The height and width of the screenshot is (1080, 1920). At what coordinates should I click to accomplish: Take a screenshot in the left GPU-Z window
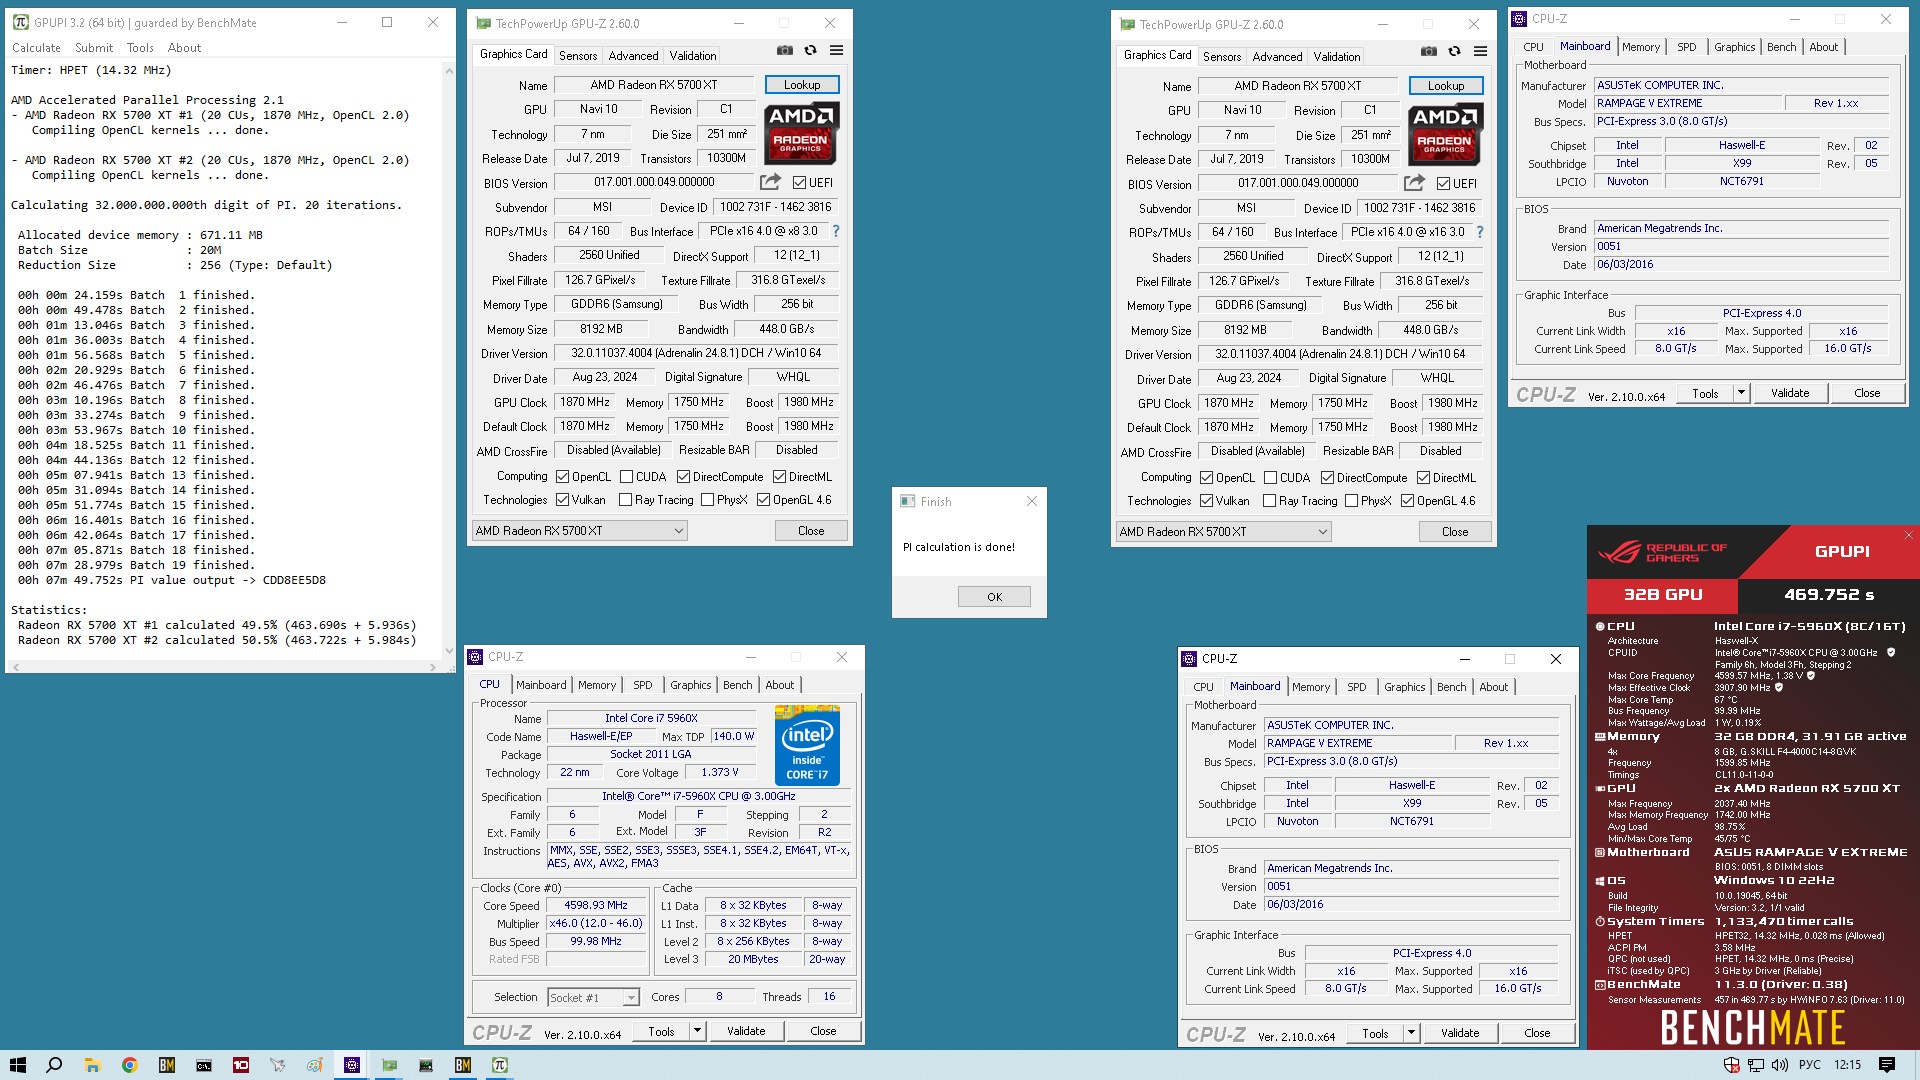(x=785, y=50)
